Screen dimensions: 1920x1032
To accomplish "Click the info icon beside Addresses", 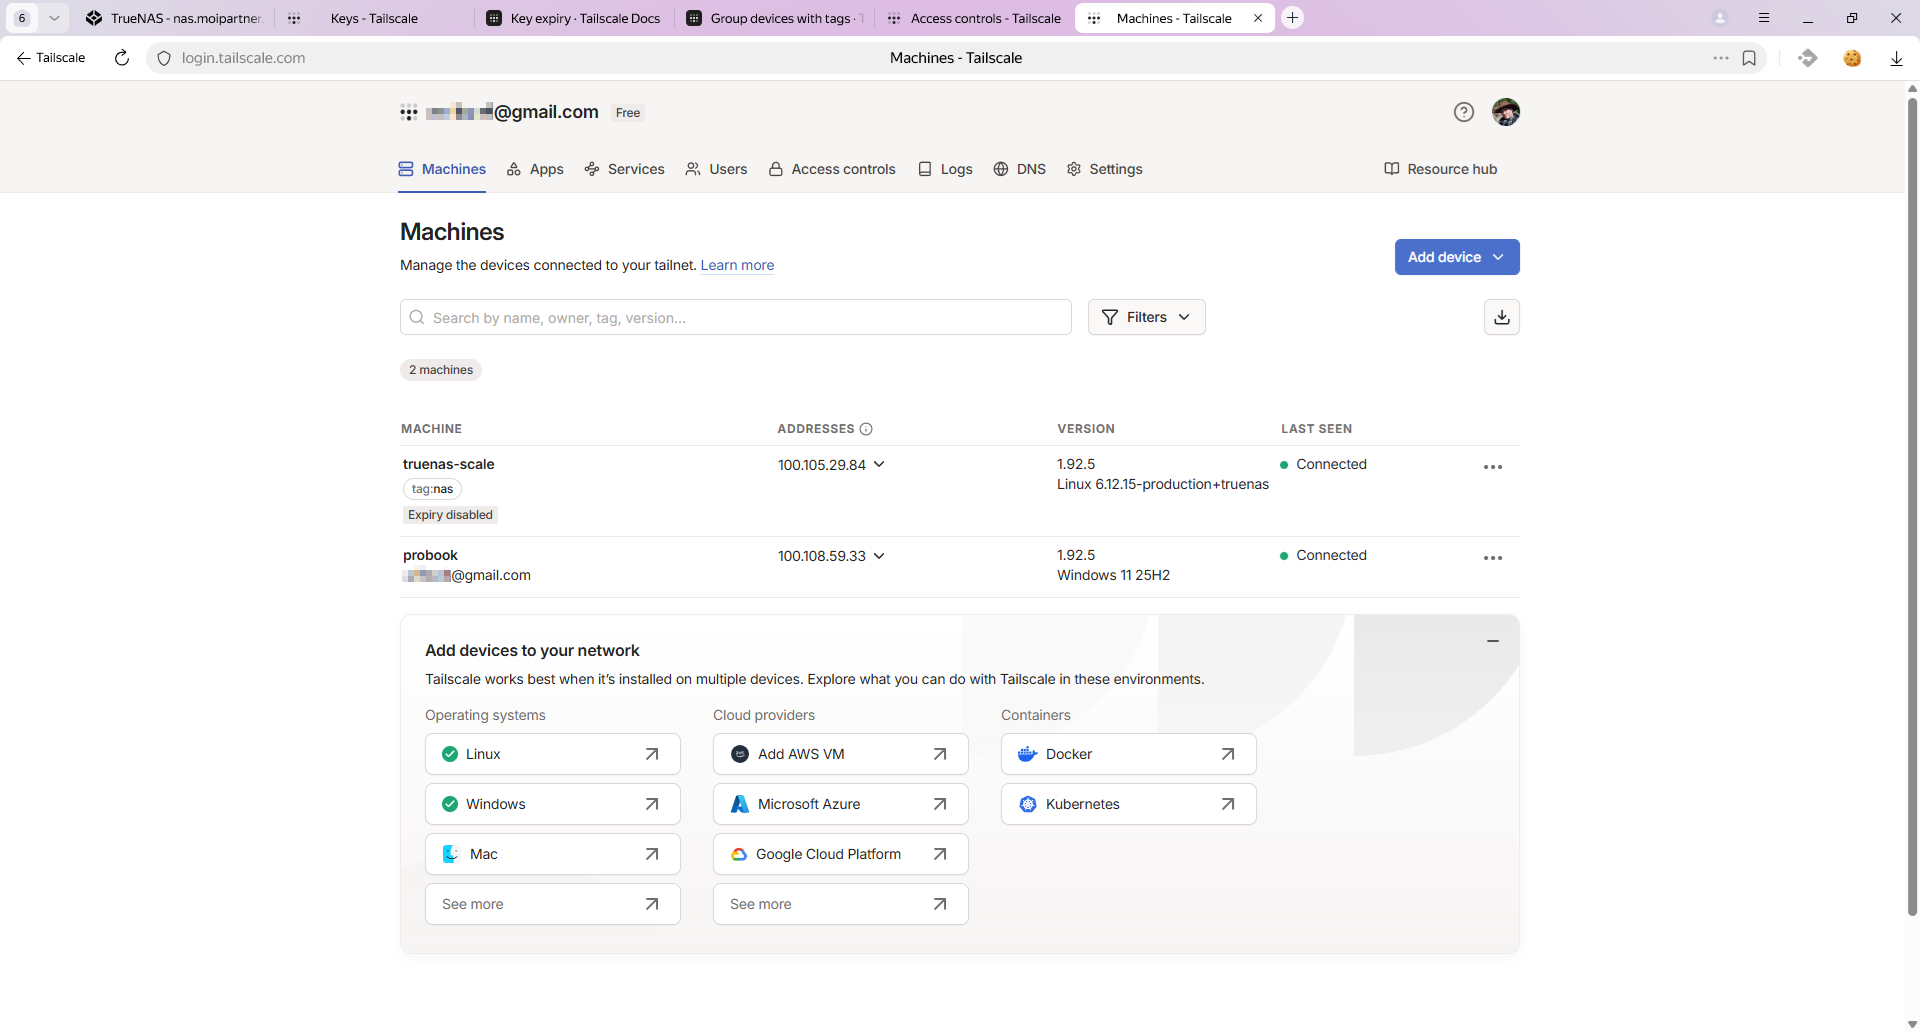I will (x=866, y=429).
